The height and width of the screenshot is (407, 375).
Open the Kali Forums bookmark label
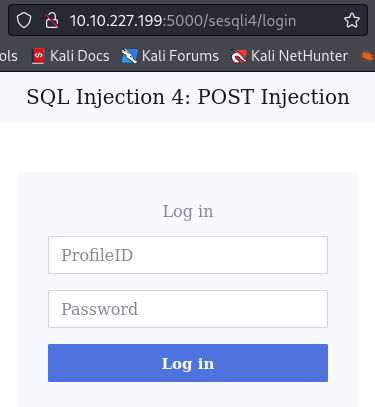(x=180, y=56)
